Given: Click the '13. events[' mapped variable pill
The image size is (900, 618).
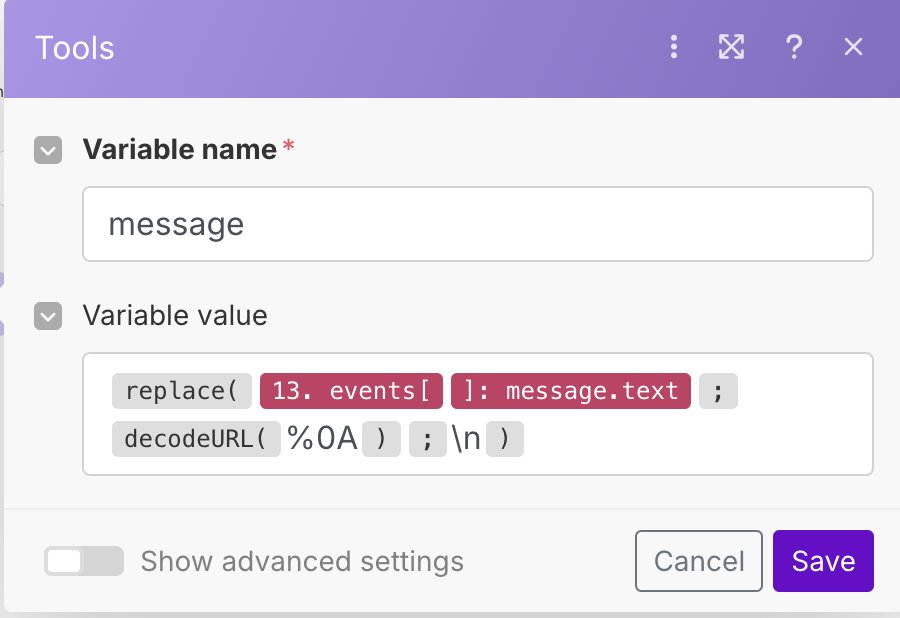Looking at the screenshot, I should click(x=351, y=391).
